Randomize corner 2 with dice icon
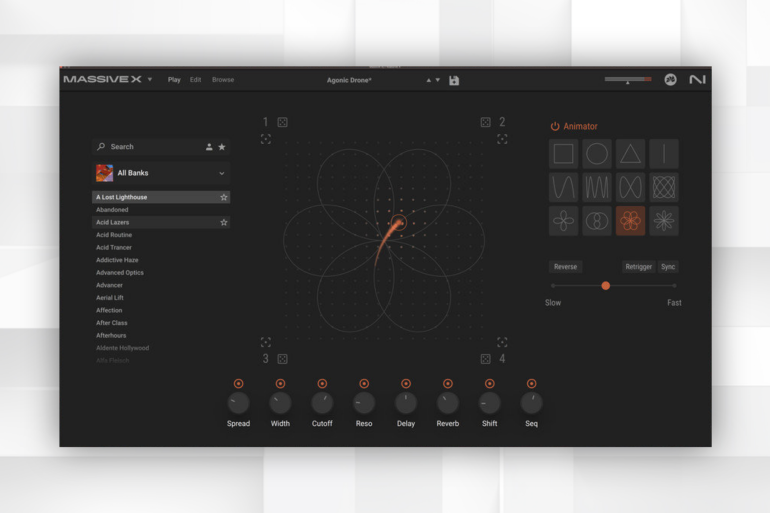 [x=485, y=122]
